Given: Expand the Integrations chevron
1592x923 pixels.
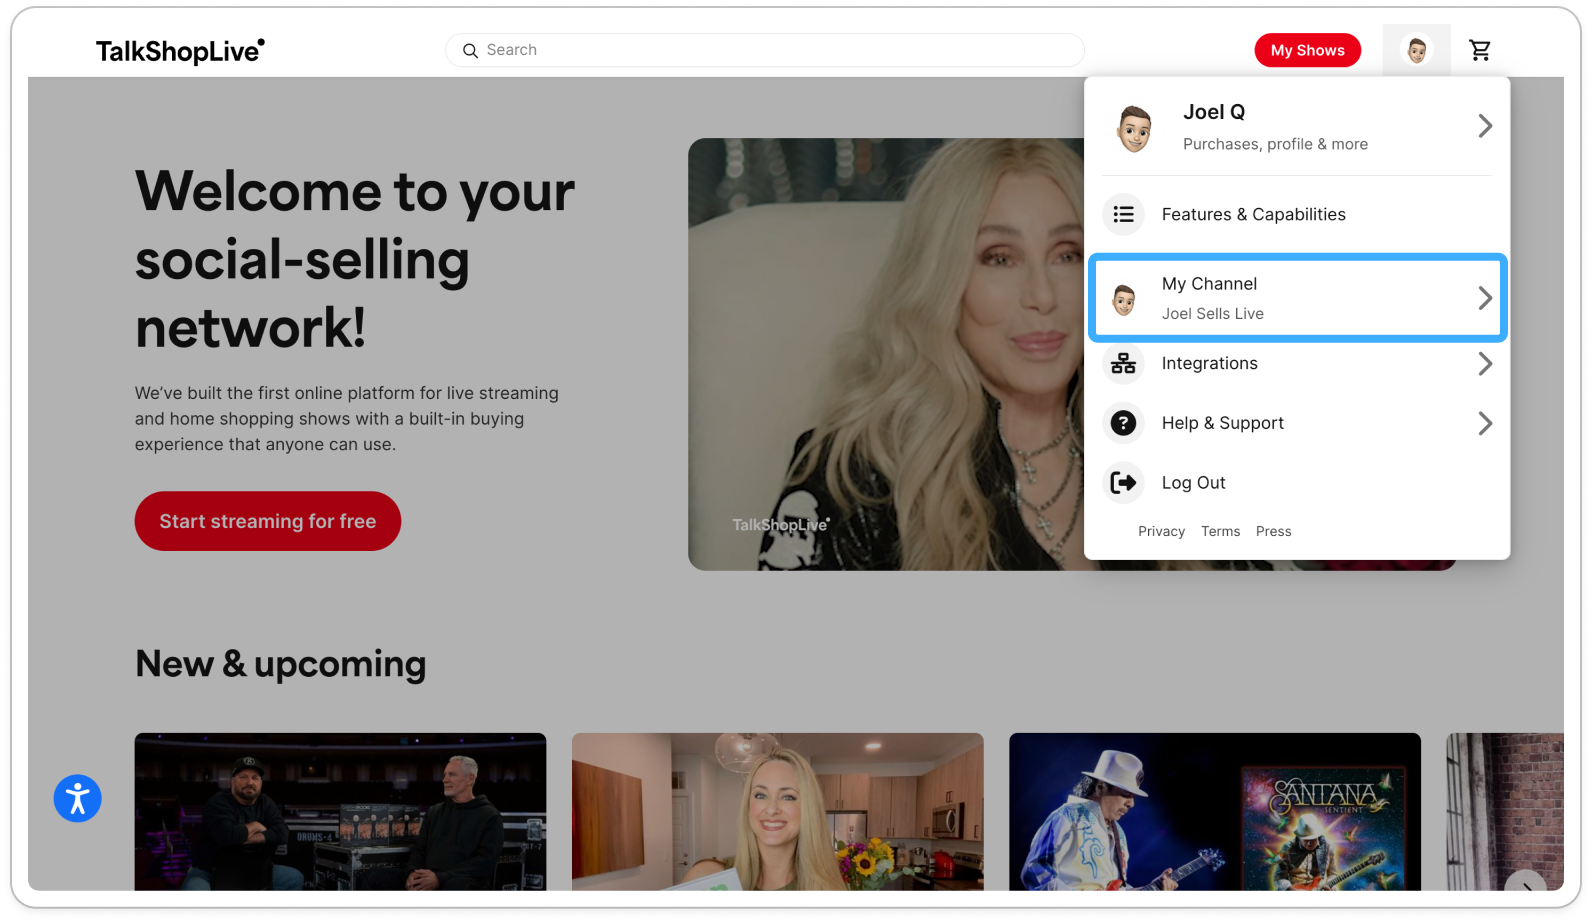Looking at the screenshot, I should pyautogui.click(x=1485, y=364).
